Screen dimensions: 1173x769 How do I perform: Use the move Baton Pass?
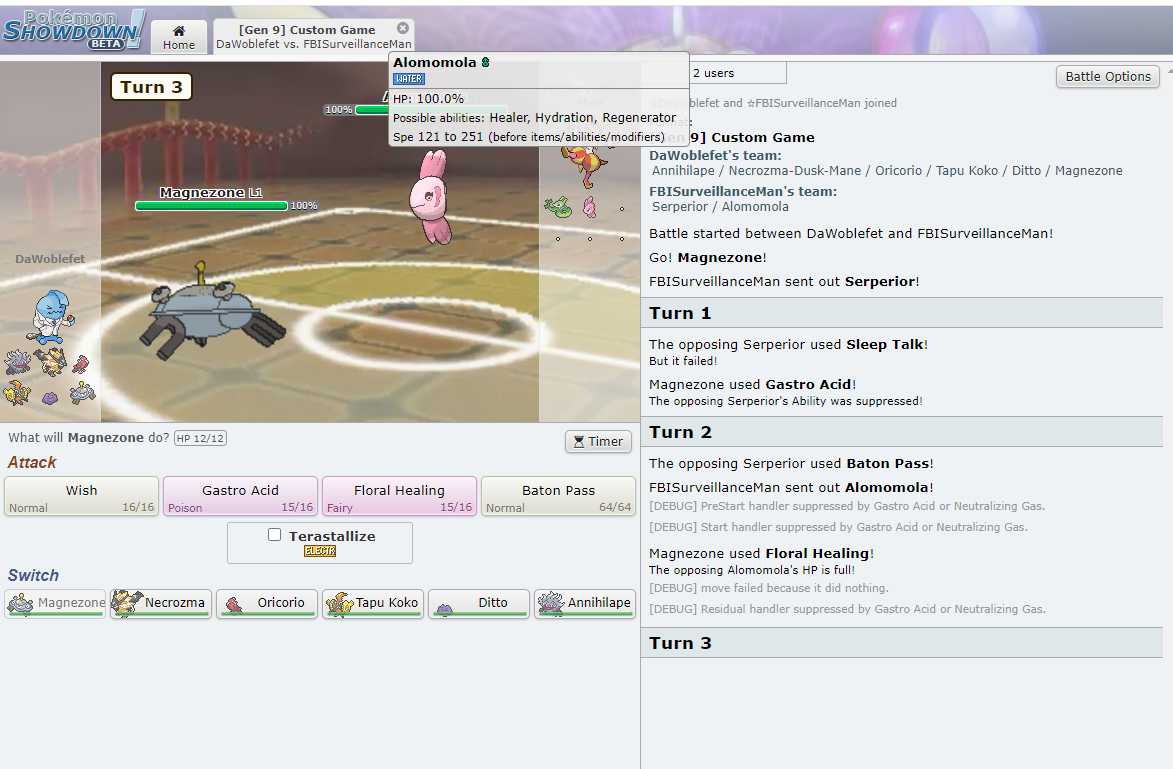(558, 497)
